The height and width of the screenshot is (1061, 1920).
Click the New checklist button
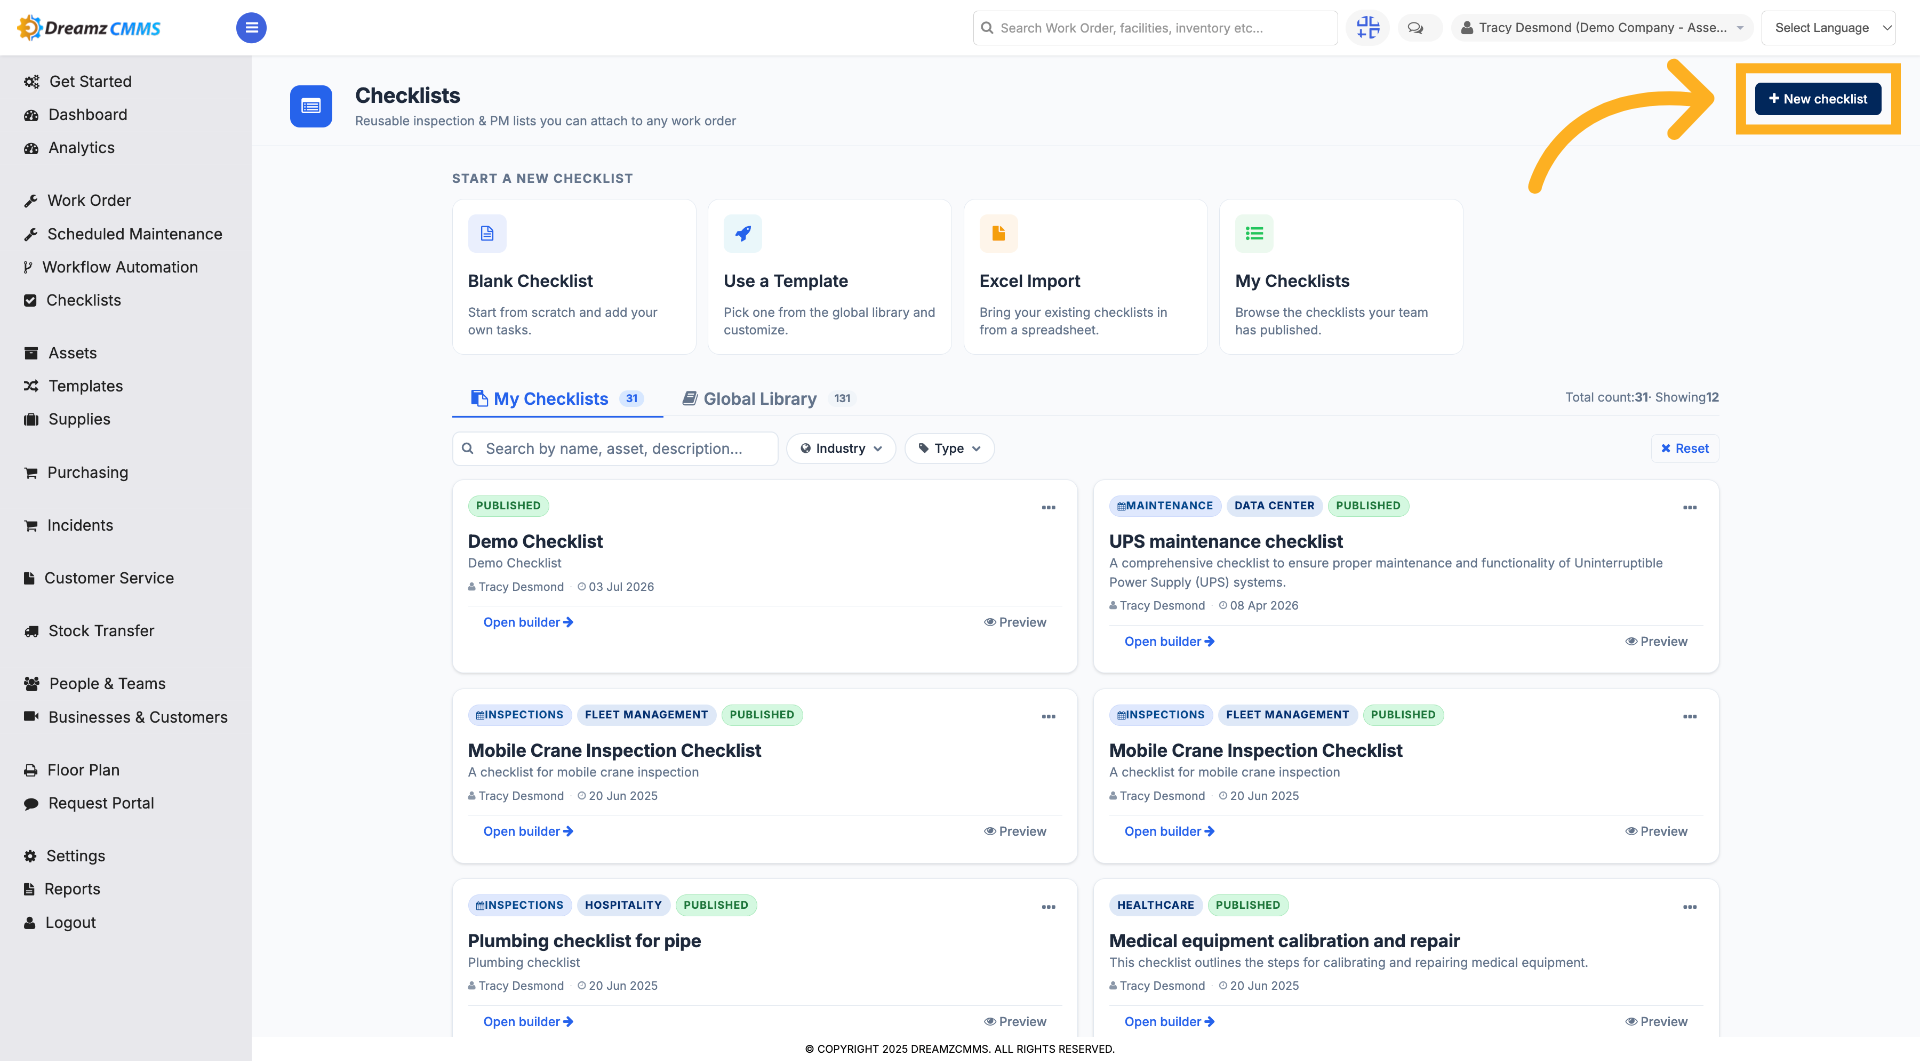pos(1818,99)
